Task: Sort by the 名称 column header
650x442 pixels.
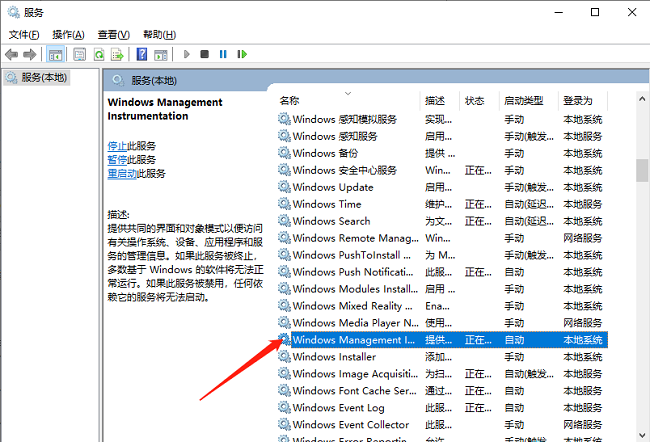Action: point(348,101)
